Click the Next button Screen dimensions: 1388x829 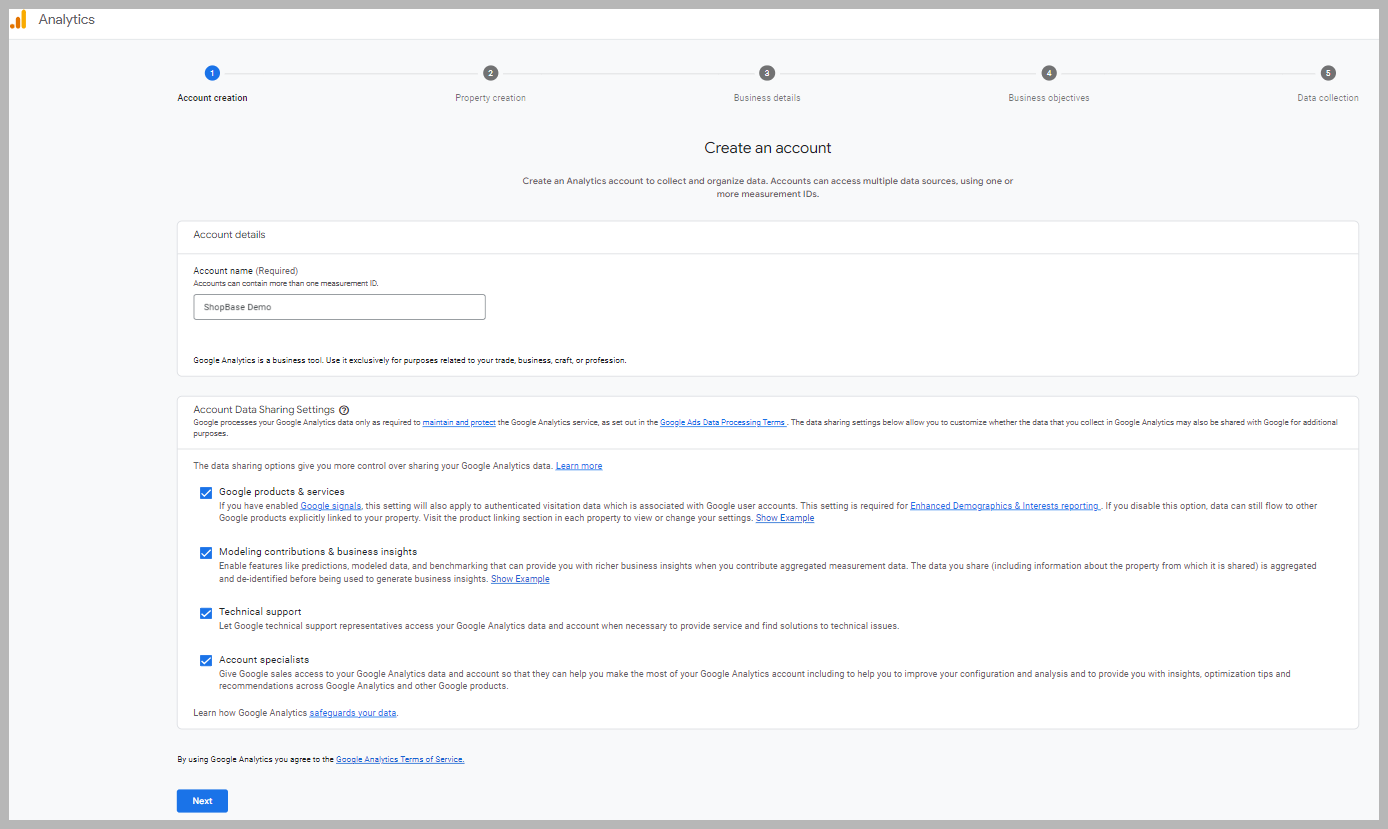click(202, 801)
